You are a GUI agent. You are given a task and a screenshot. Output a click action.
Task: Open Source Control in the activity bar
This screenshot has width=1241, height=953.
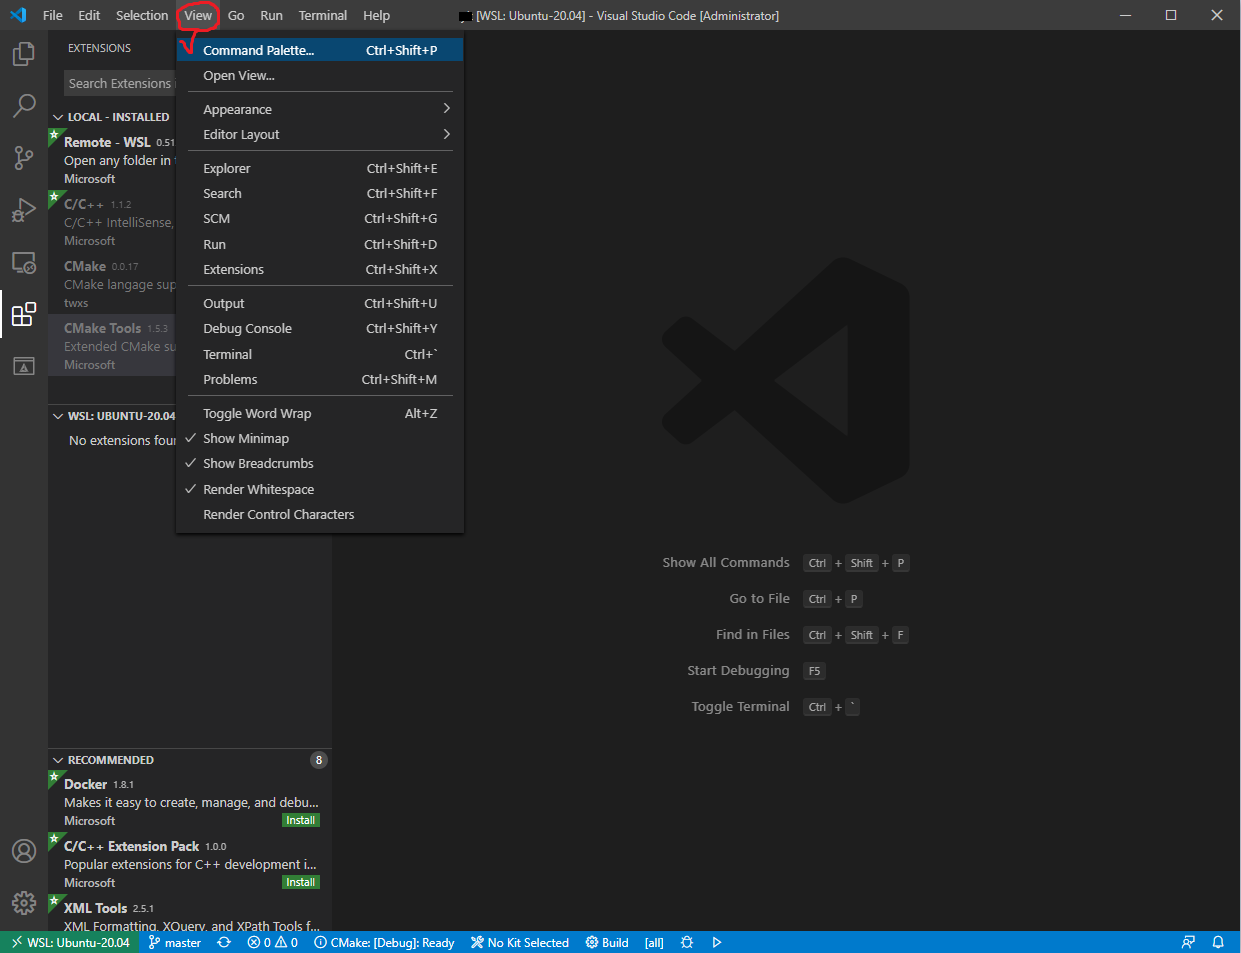pos(24,157)
